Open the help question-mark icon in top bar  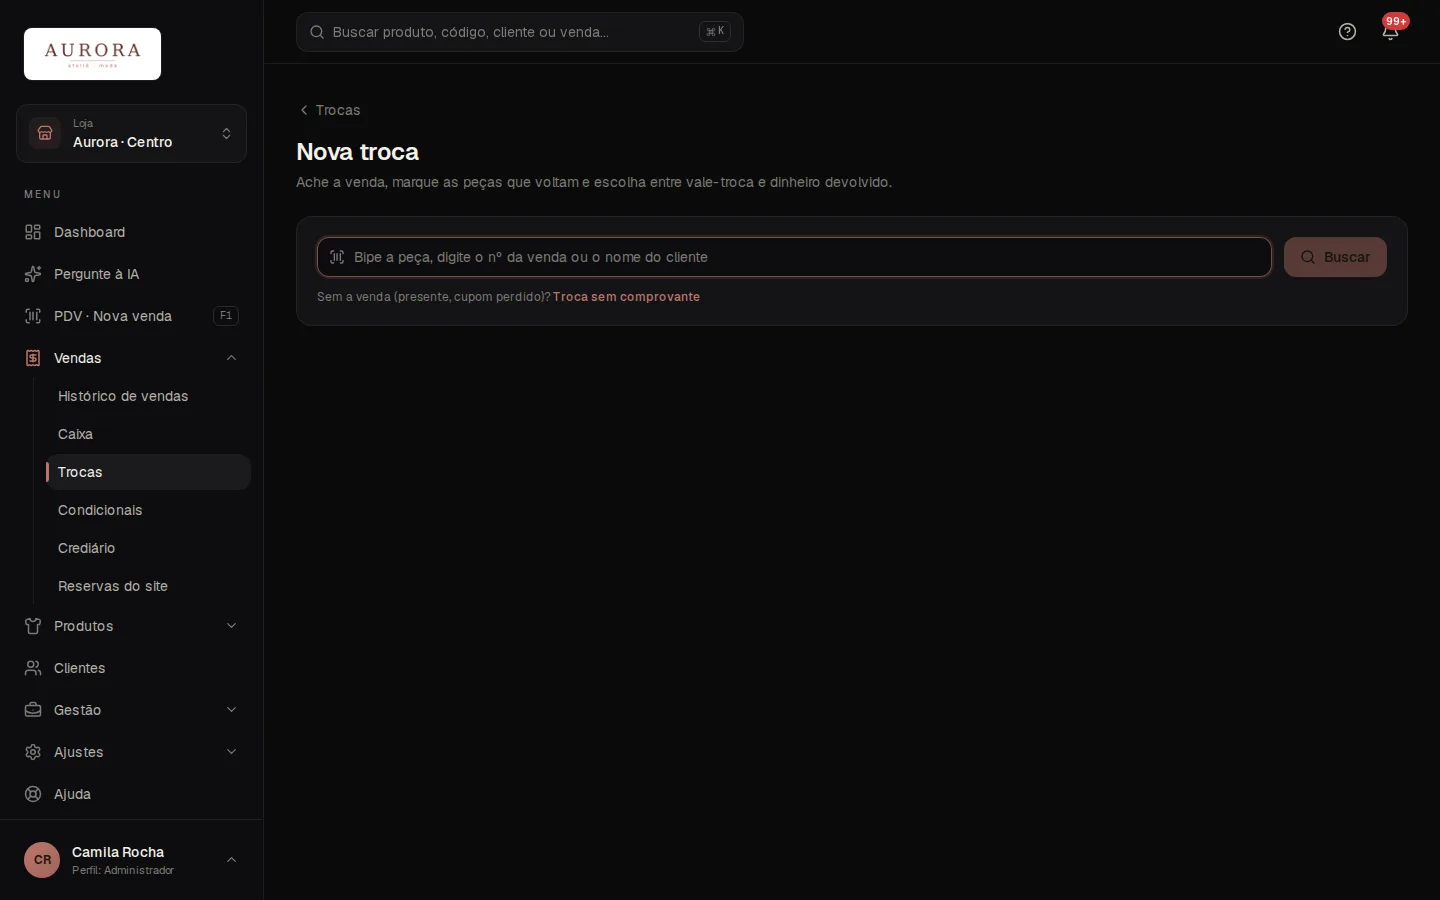point(1347,32)
